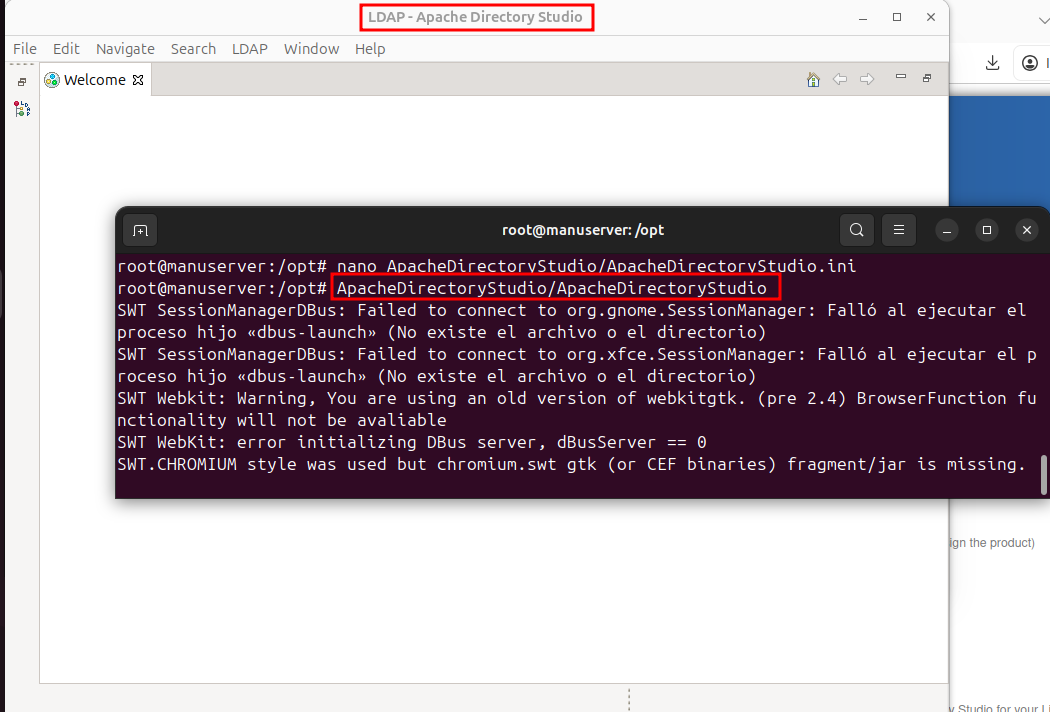Open the LDAP menu in menu bar
This screenshot has width=1050, height=712.
249,49
